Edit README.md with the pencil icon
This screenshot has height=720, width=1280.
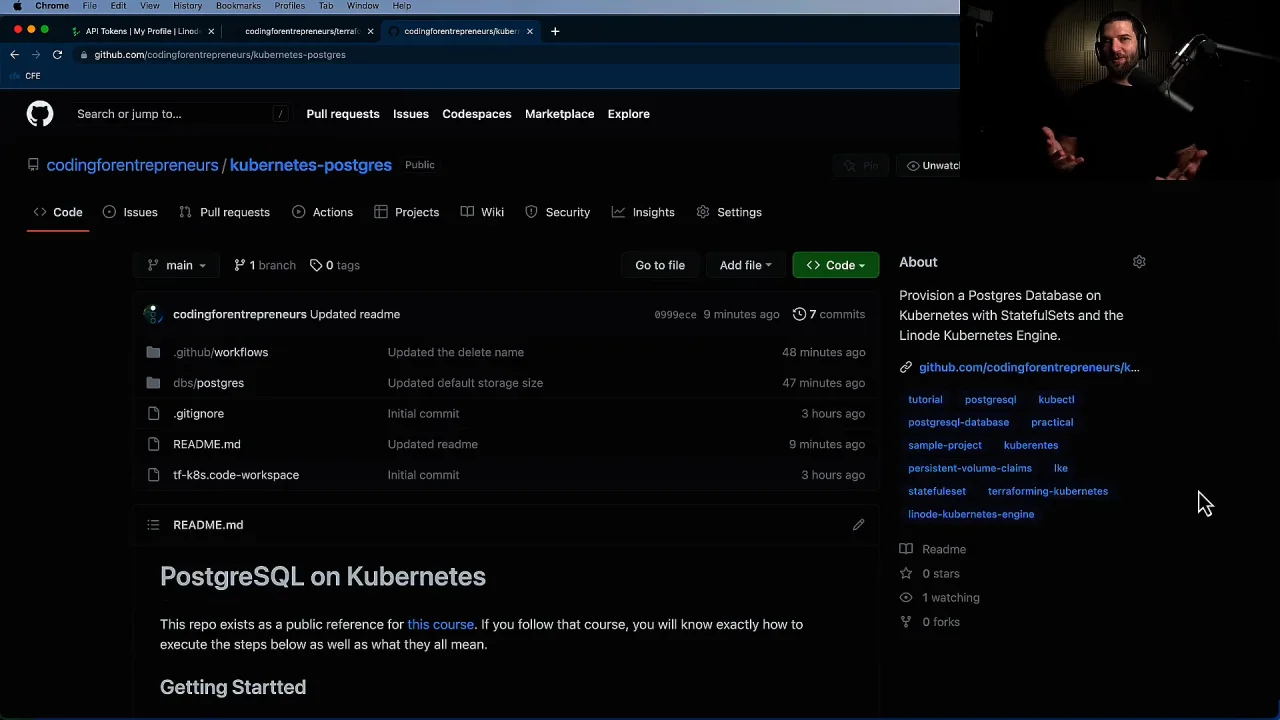[858, 525]
